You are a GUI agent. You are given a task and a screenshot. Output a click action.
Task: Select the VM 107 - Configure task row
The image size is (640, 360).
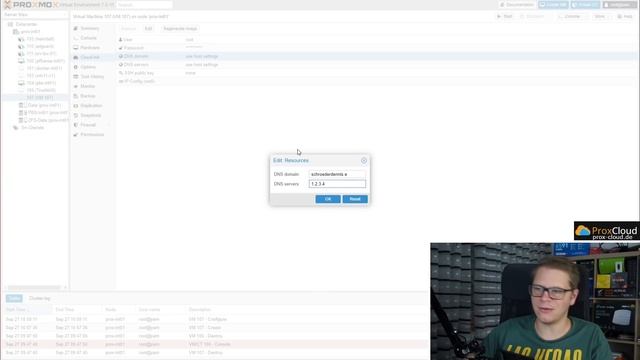click(216, 319)
